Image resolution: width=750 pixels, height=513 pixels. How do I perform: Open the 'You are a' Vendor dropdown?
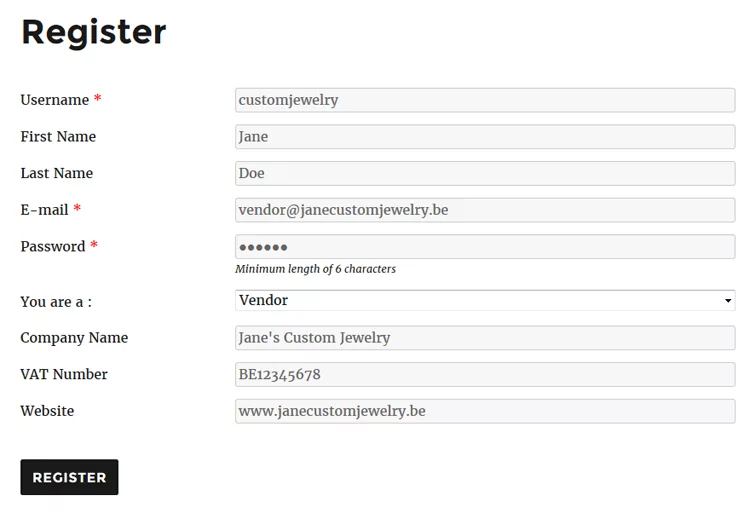click(x=485, y=300)
